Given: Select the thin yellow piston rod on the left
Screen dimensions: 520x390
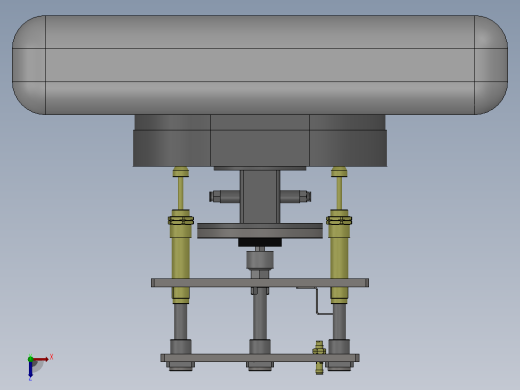Looking at the screenshot, I should coord(181,193).
